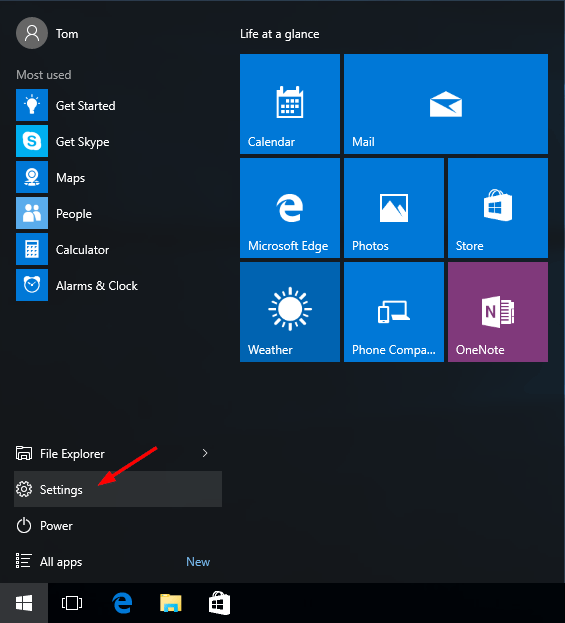Launch the Microsoft Edge tile
The image size is (565, 623).
coord(290,208)
